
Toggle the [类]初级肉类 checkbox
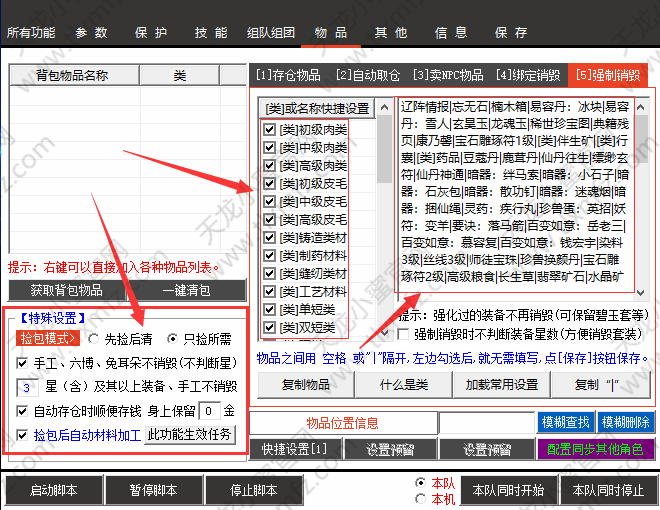(x=269, y=130)
